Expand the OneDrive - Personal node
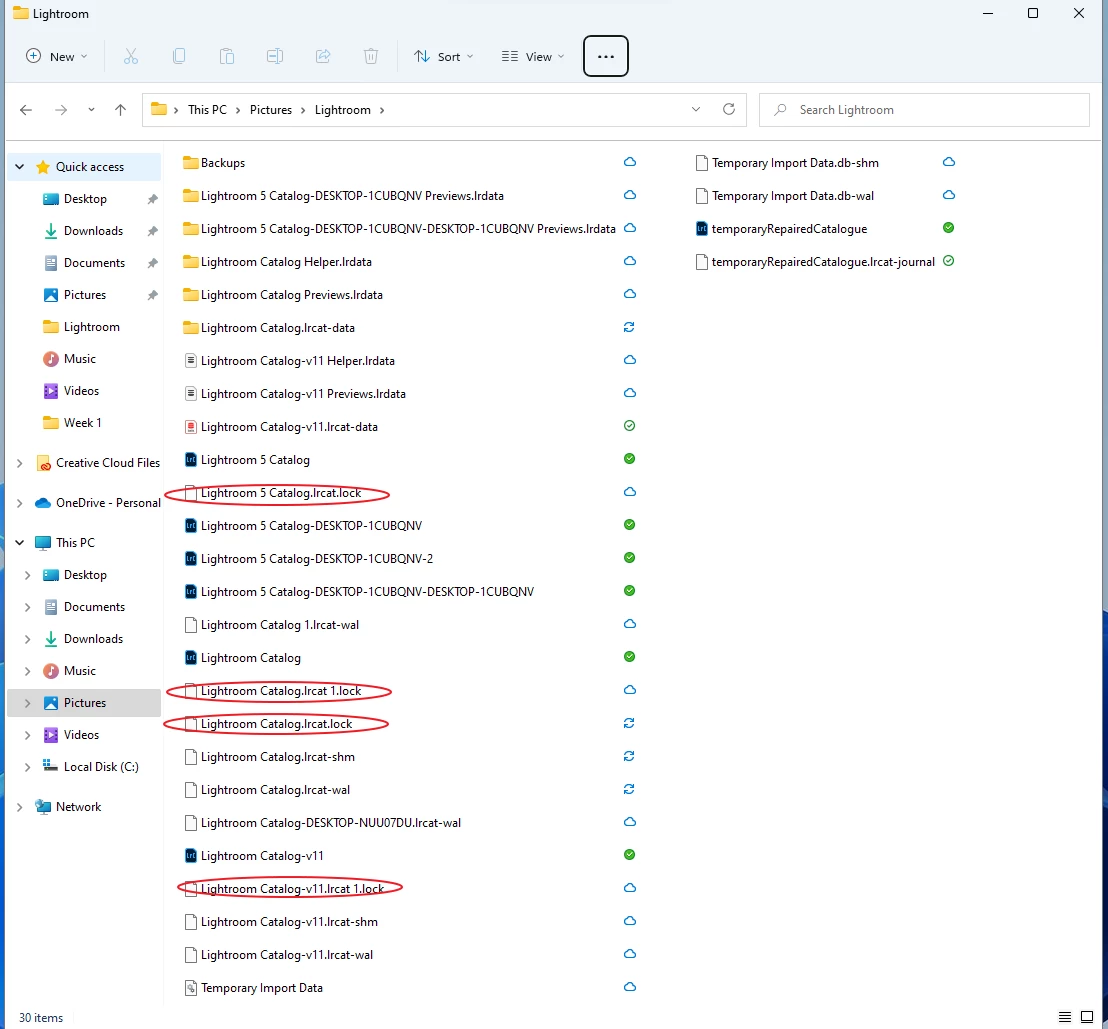This screenshot has width=1108, height=1029. [20, 503]
